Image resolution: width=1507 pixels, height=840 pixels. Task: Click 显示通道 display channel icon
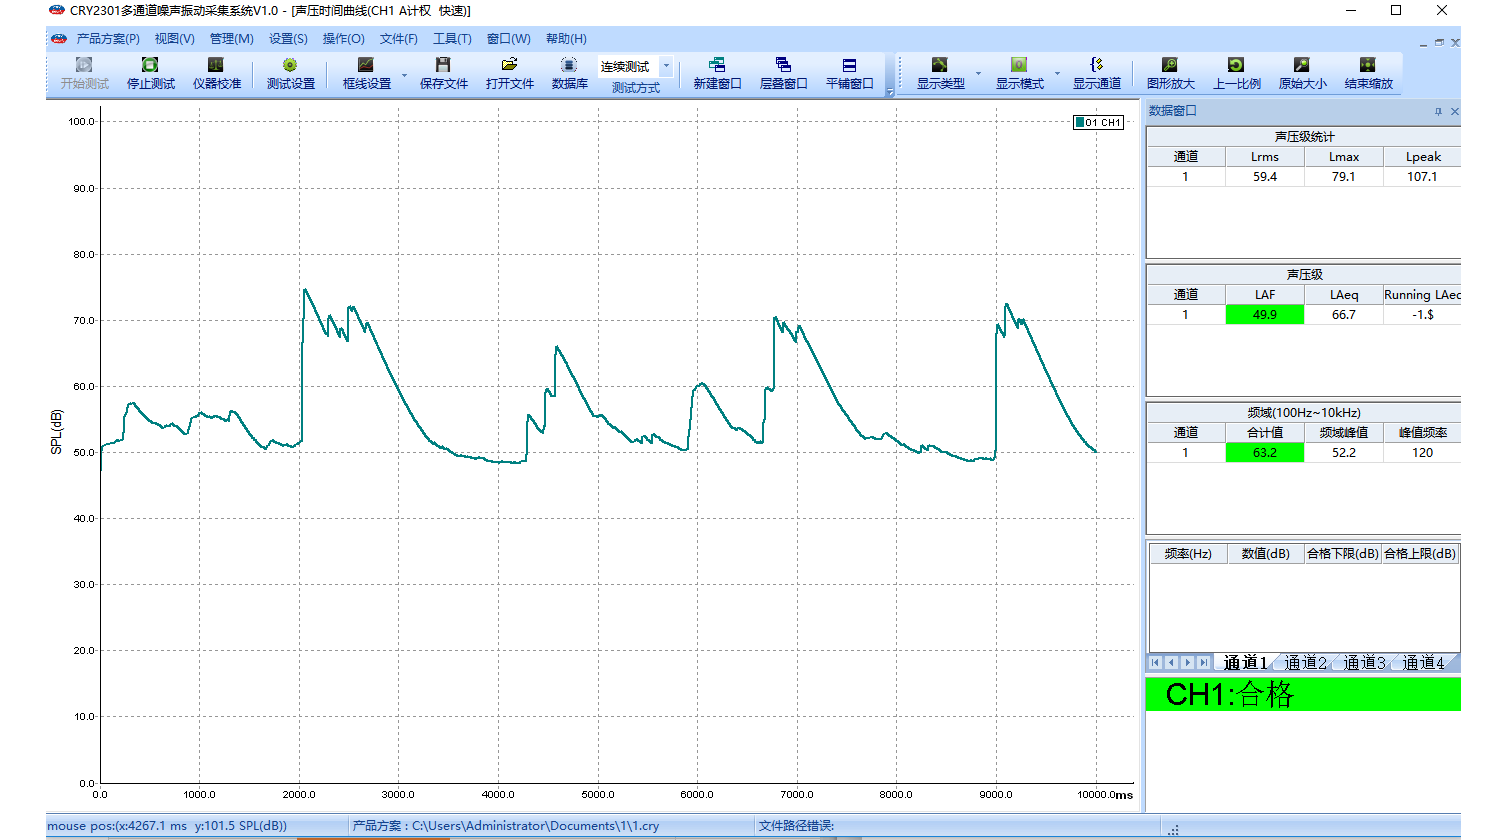1096,66
